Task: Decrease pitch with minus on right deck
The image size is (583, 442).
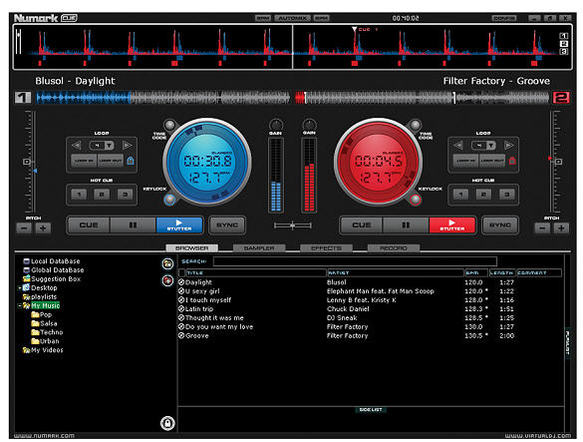Action: (x=542, y=228)
